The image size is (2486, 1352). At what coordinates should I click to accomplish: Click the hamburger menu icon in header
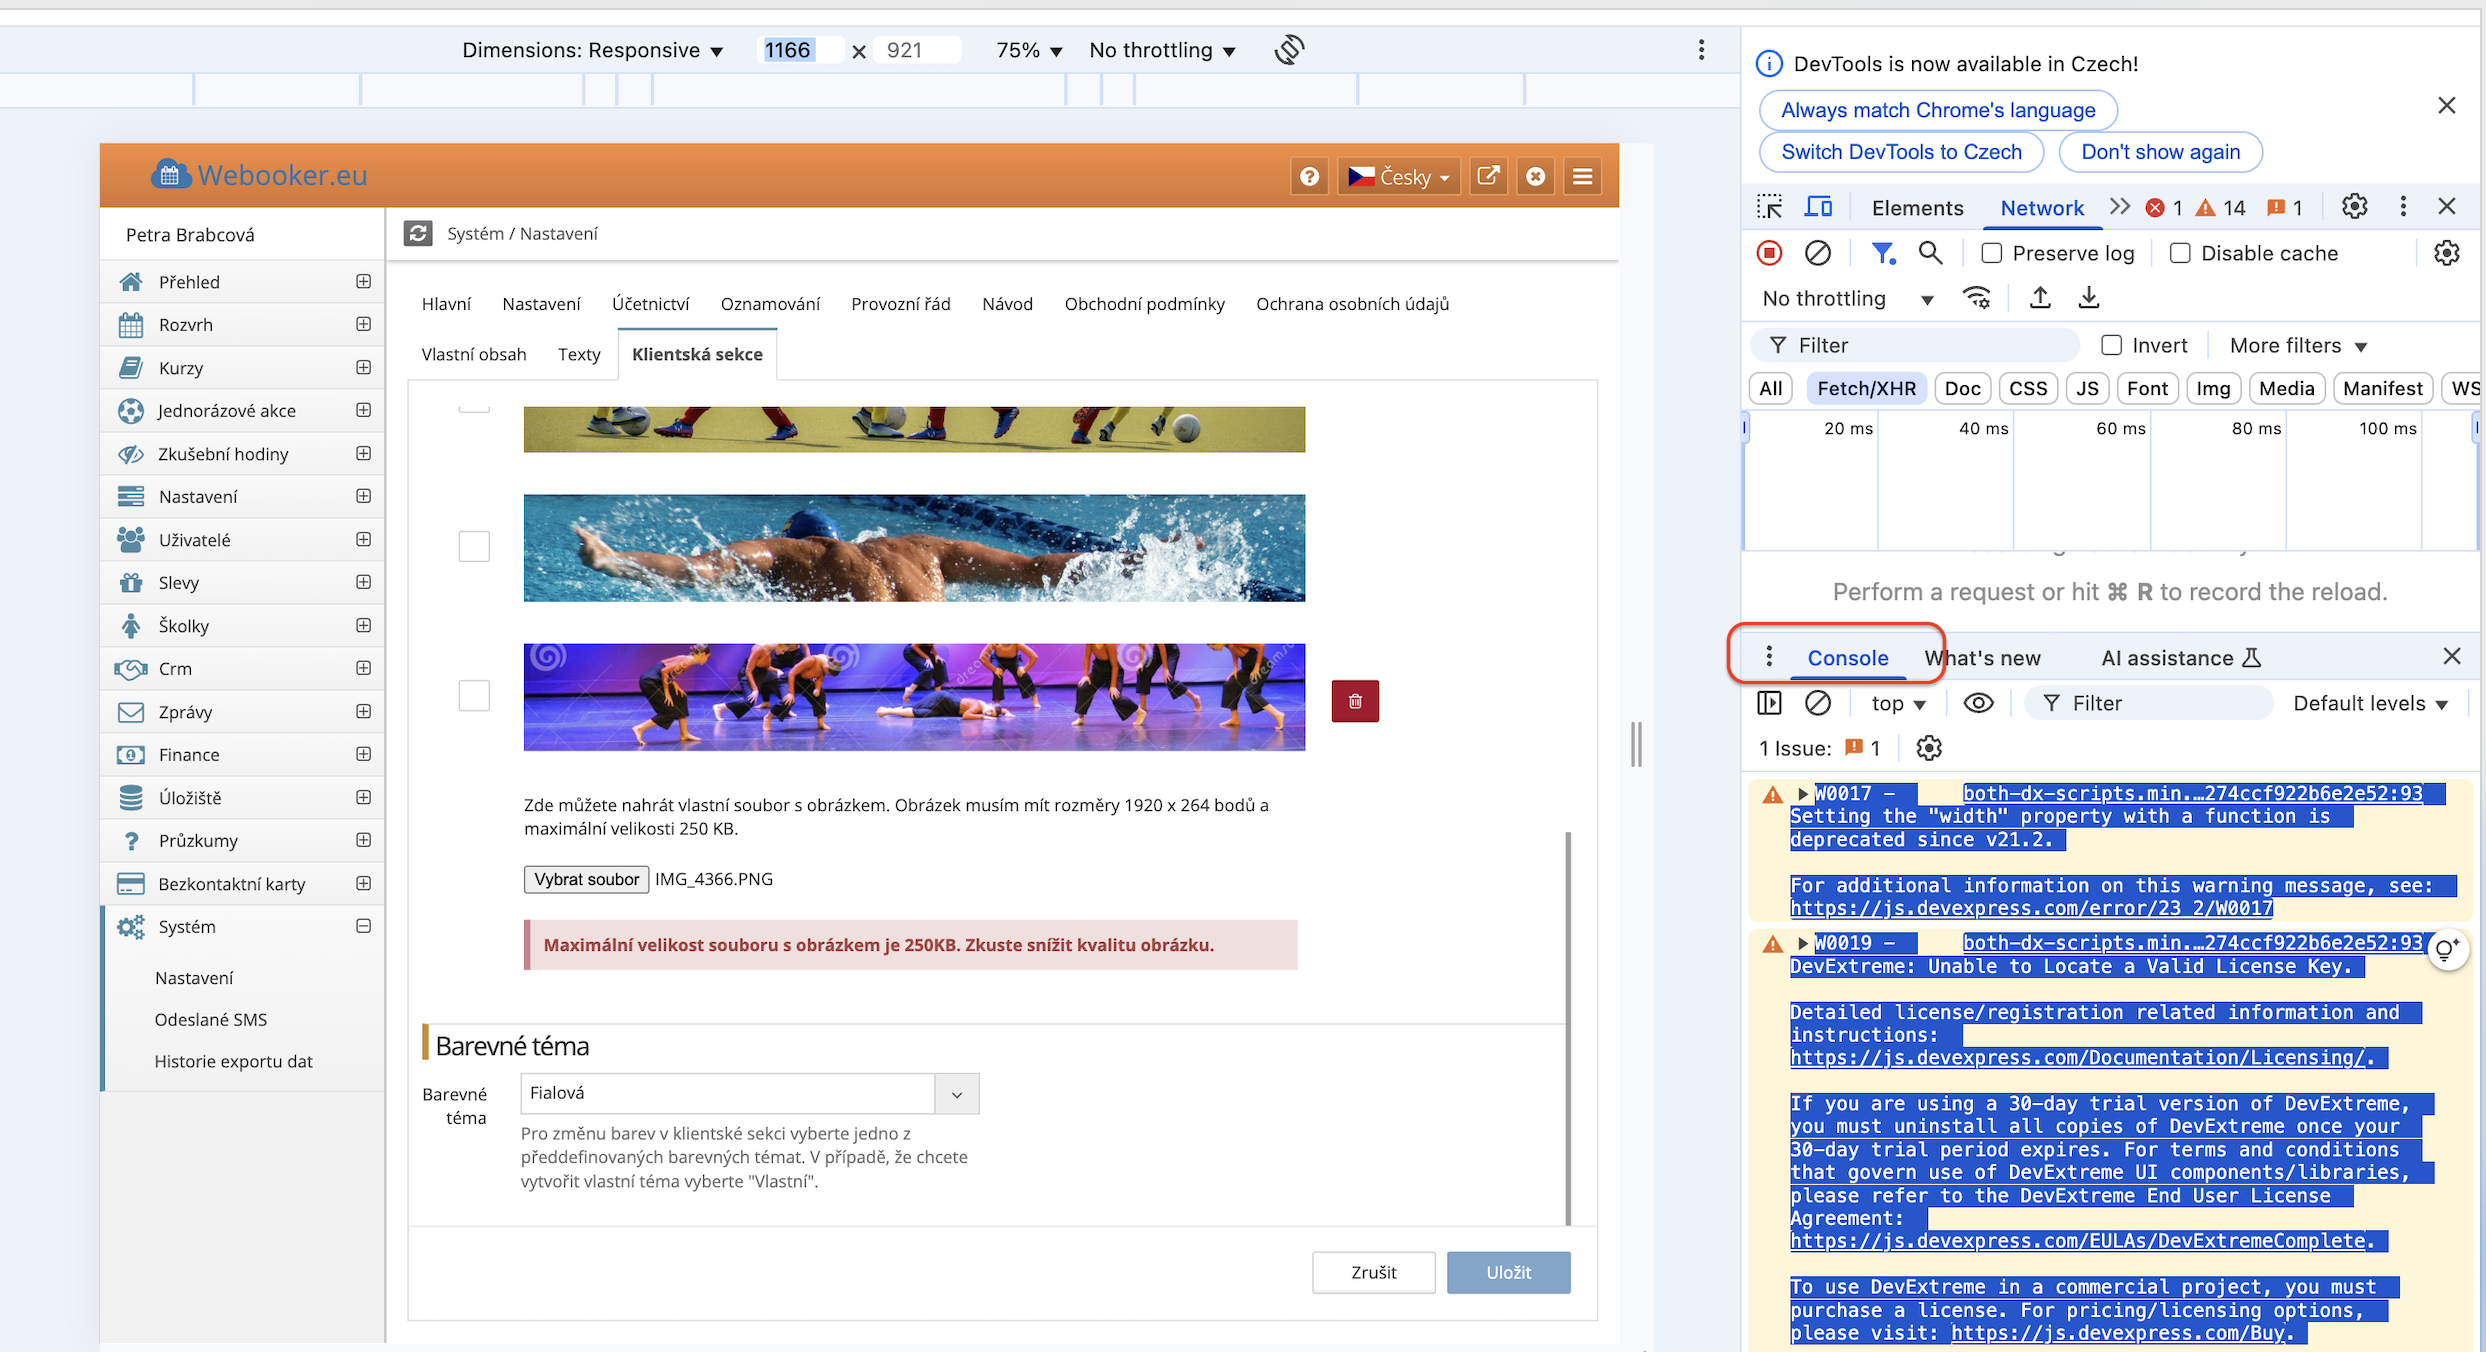coord(1582,177)
